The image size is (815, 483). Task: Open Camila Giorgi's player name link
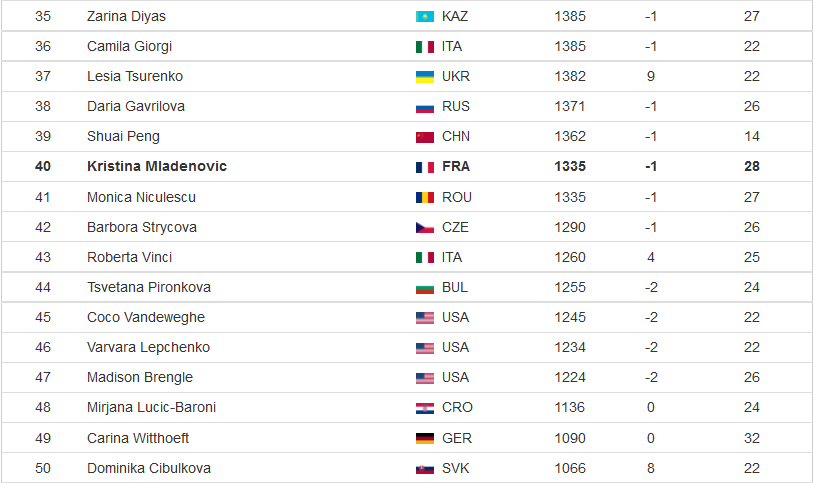[129, 46]
